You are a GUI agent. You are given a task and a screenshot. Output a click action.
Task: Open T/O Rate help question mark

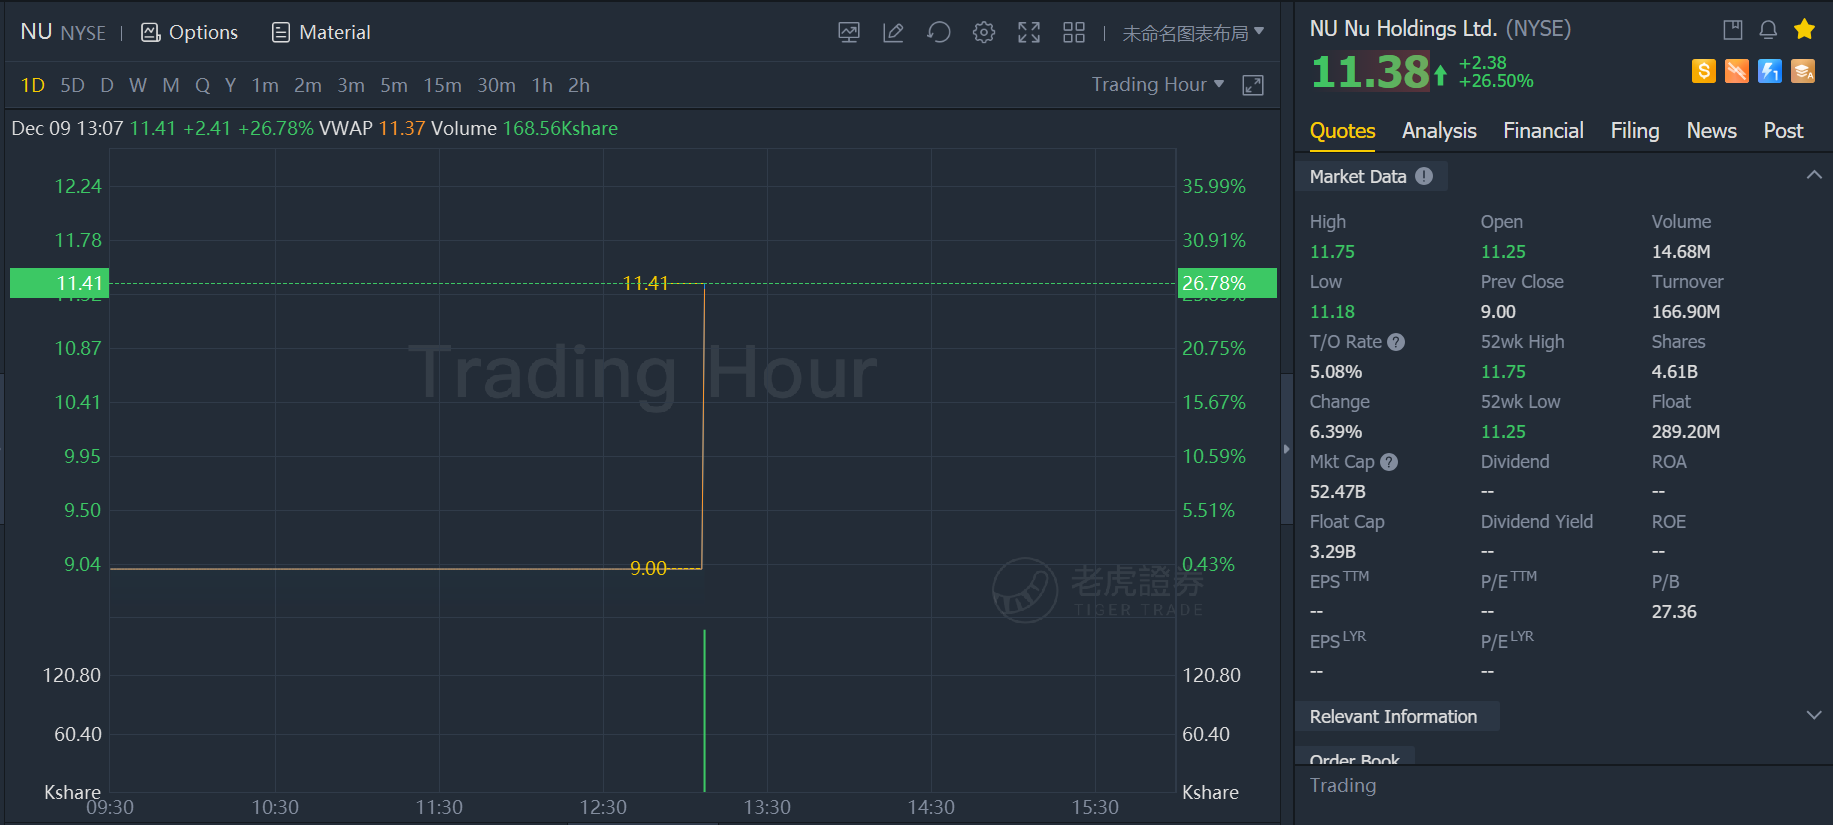1396,342
